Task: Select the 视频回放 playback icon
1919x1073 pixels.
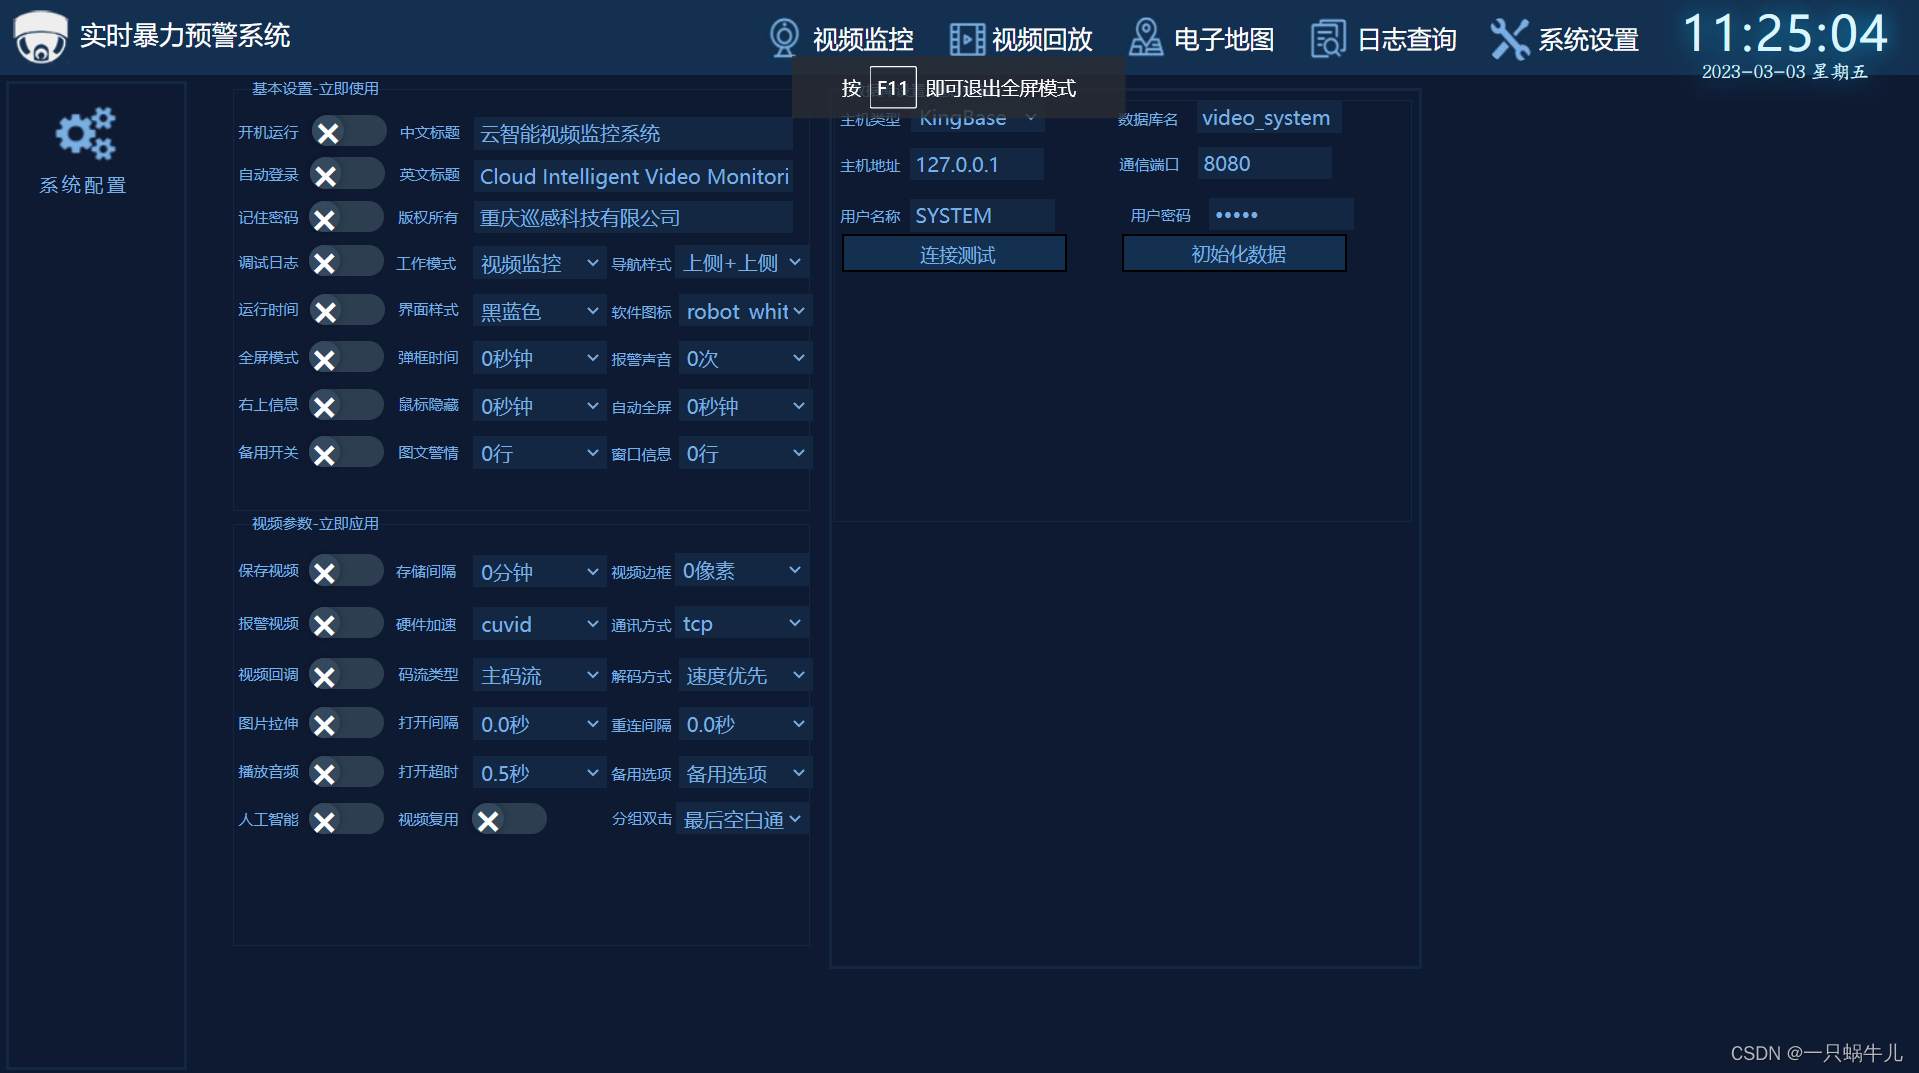Action: 965,37
